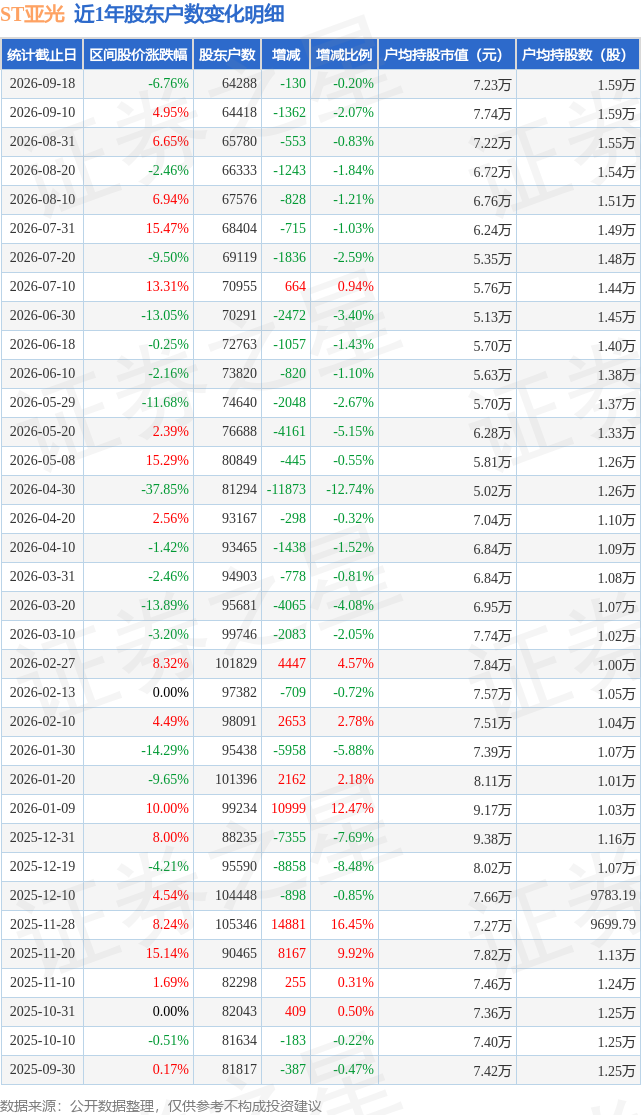Image resolution: width=641 pixels, height=1115 pixels.
Task: Click the 9783.19 average shares cell
Action: tap(613, 895)
